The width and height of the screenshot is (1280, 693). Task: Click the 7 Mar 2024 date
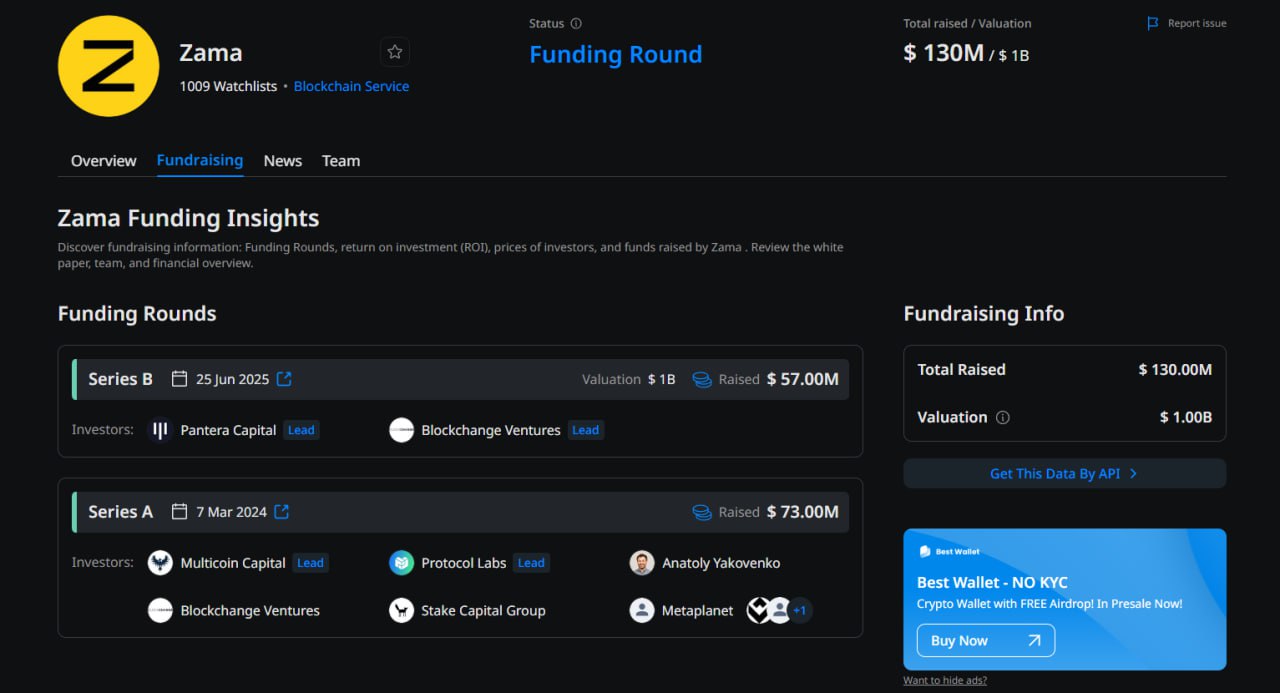click(231, 511)
